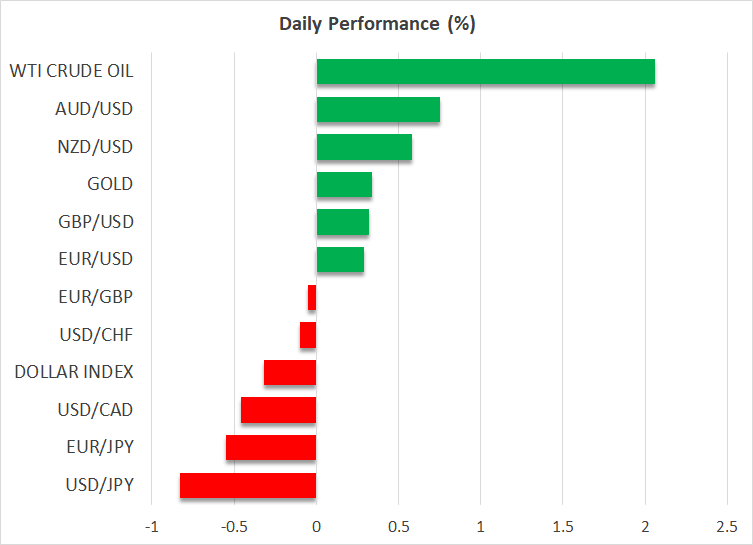
Task: Click the GBP/USD green bar
Action: [342, 222]
